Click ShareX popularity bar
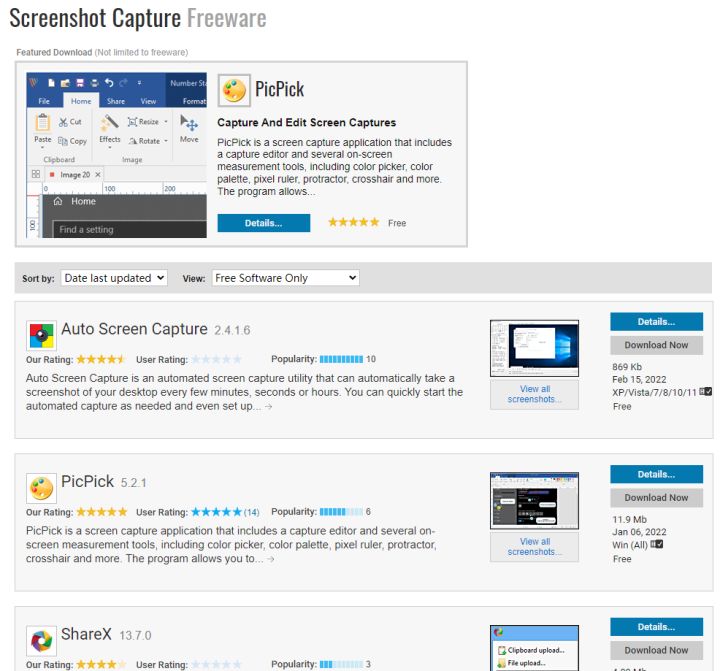 (x=341, y=664)
